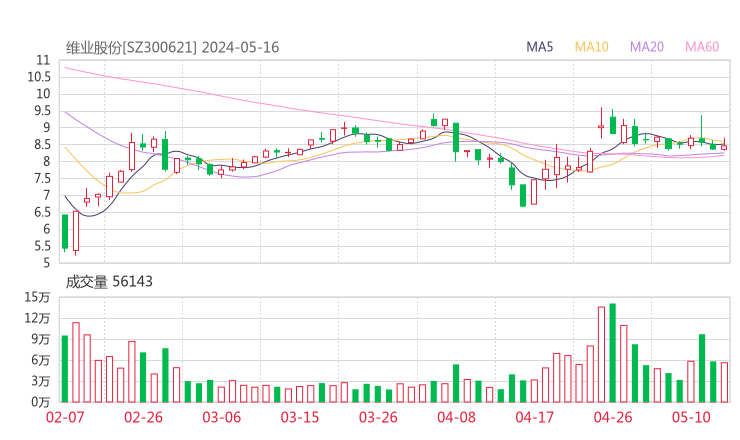Click the 04-08 date axis label

click(x=456, y=417)
